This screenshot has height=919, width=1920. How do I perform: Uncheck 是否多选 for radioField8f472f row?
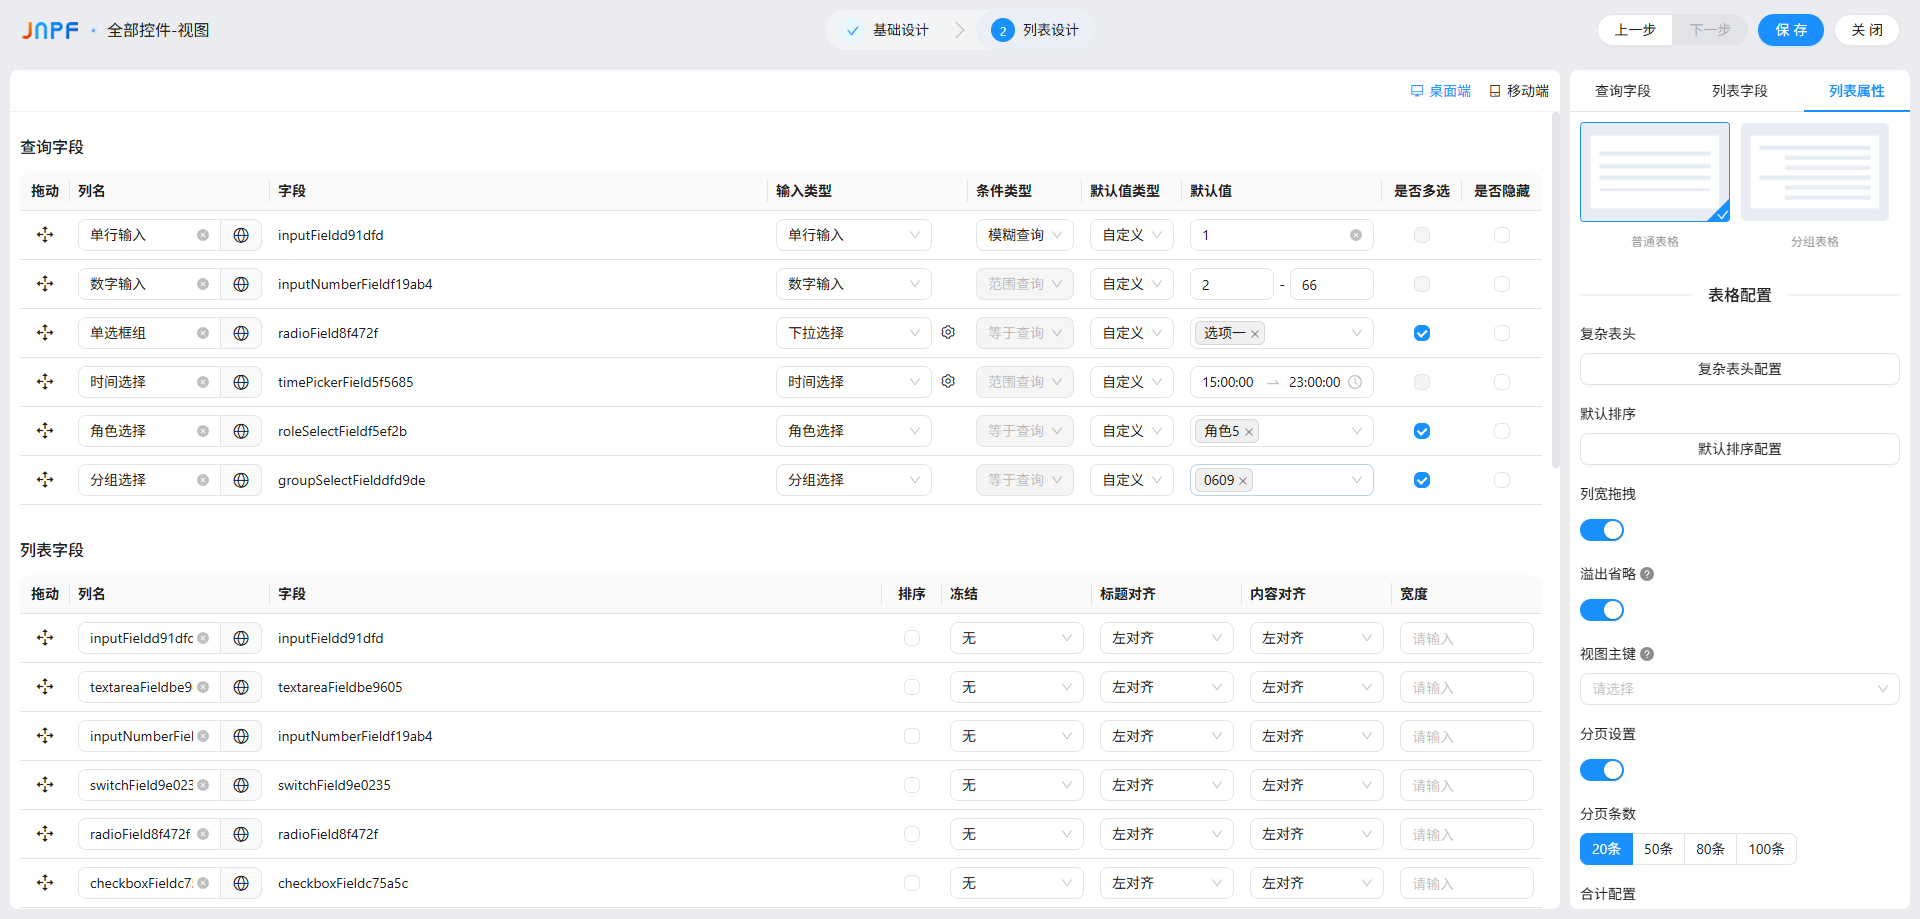(x=1421, y=333)
